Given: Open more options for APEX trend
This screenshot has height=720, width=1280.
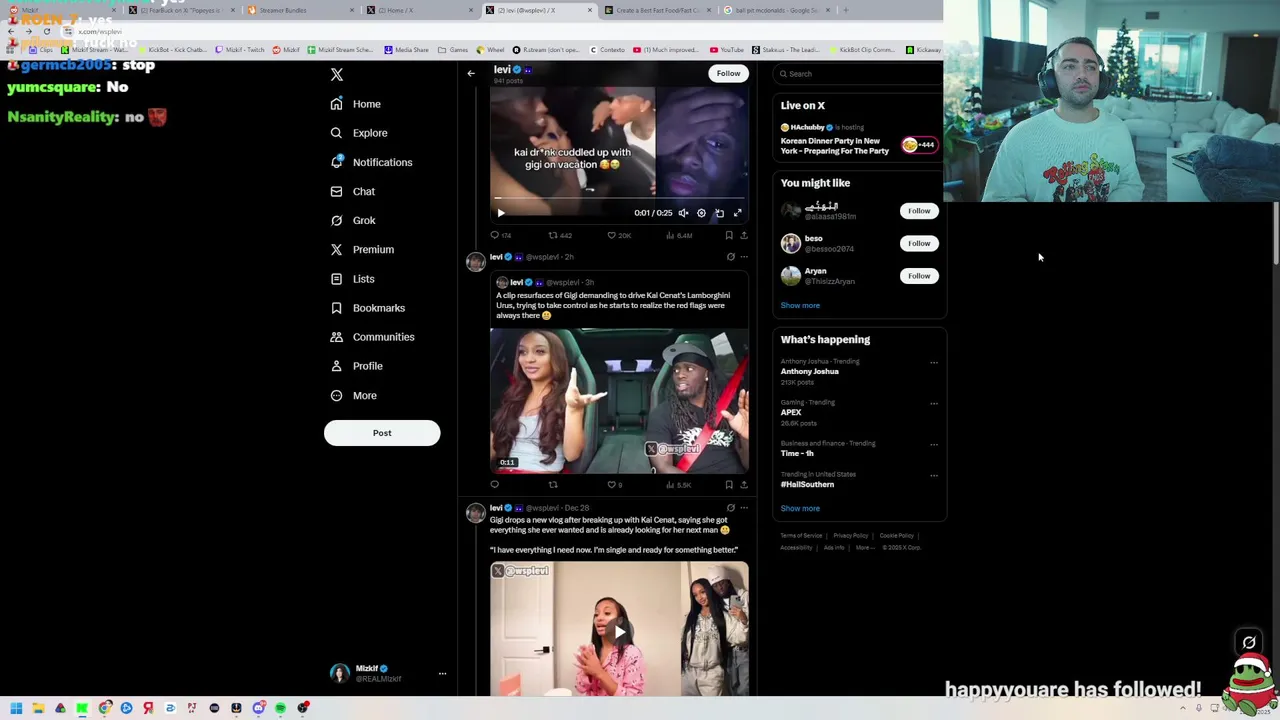Looking at the screenshot, I should click(x=934, y=403).
